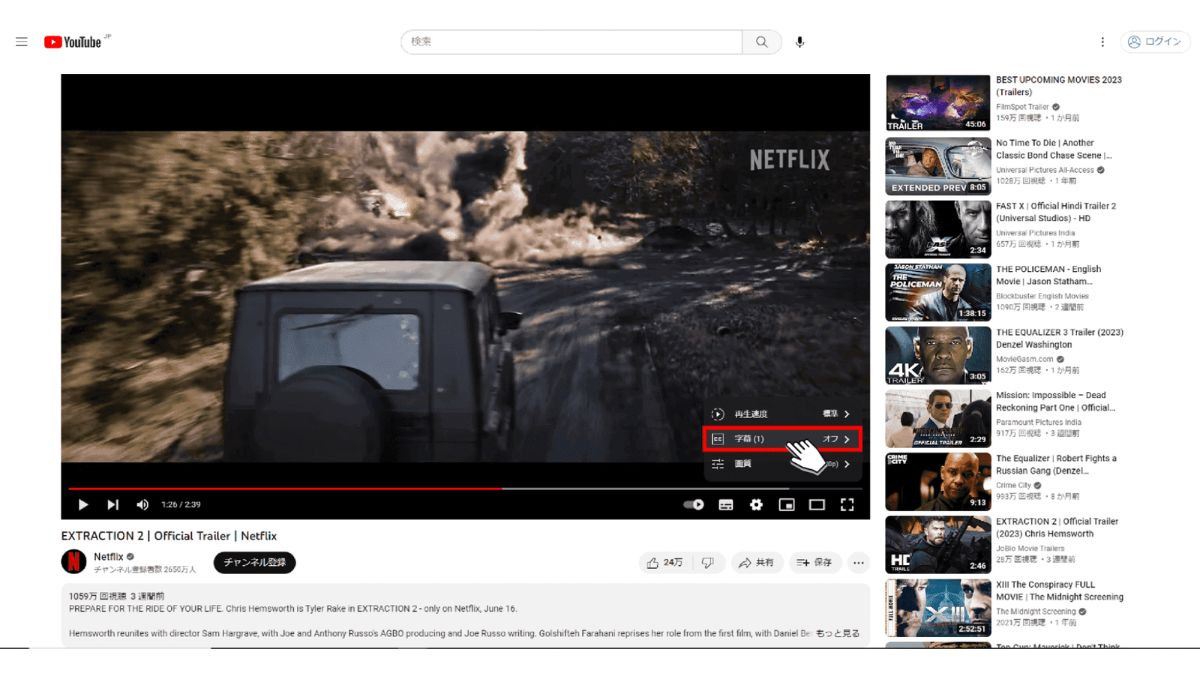Visit the FilmSpot Trailer channel name
The height and width of the screenshot is (675, 1200).
click(x=1023, y=107)
